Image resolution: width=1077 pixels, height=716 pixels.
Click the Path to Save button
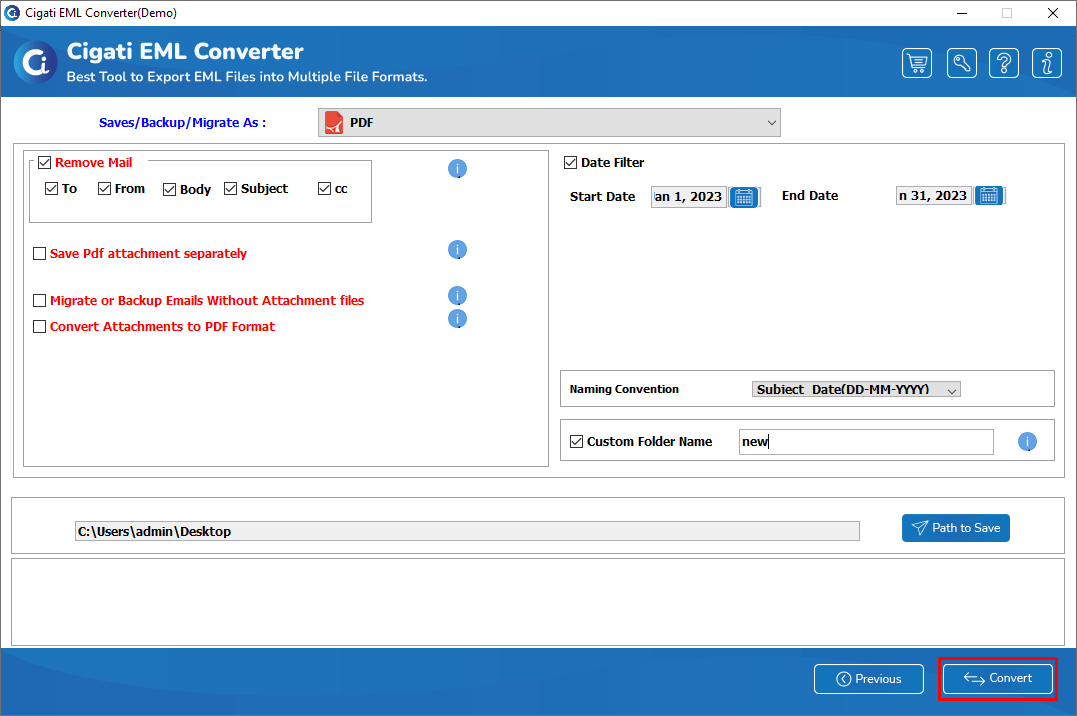[955, 528]
